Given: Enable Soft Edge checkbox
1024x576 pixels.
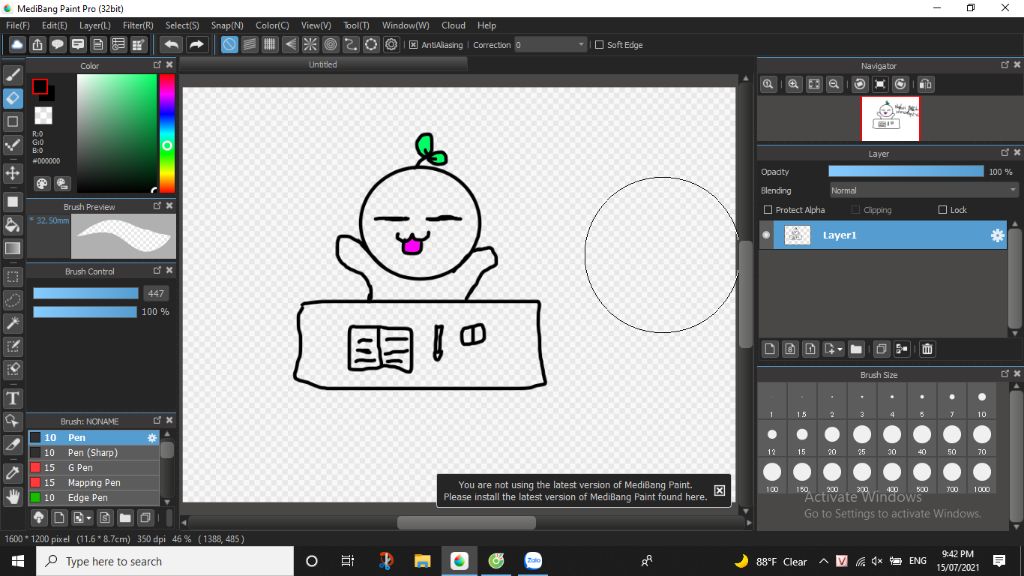Looking at the screenshot, I should 600,44.
